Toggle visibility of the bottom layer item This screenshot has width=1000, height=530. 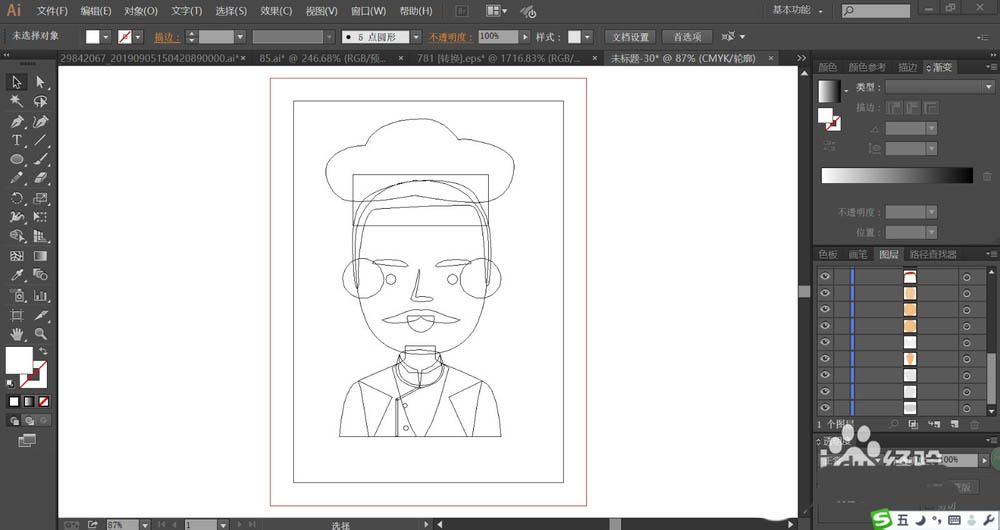point(825,408)
